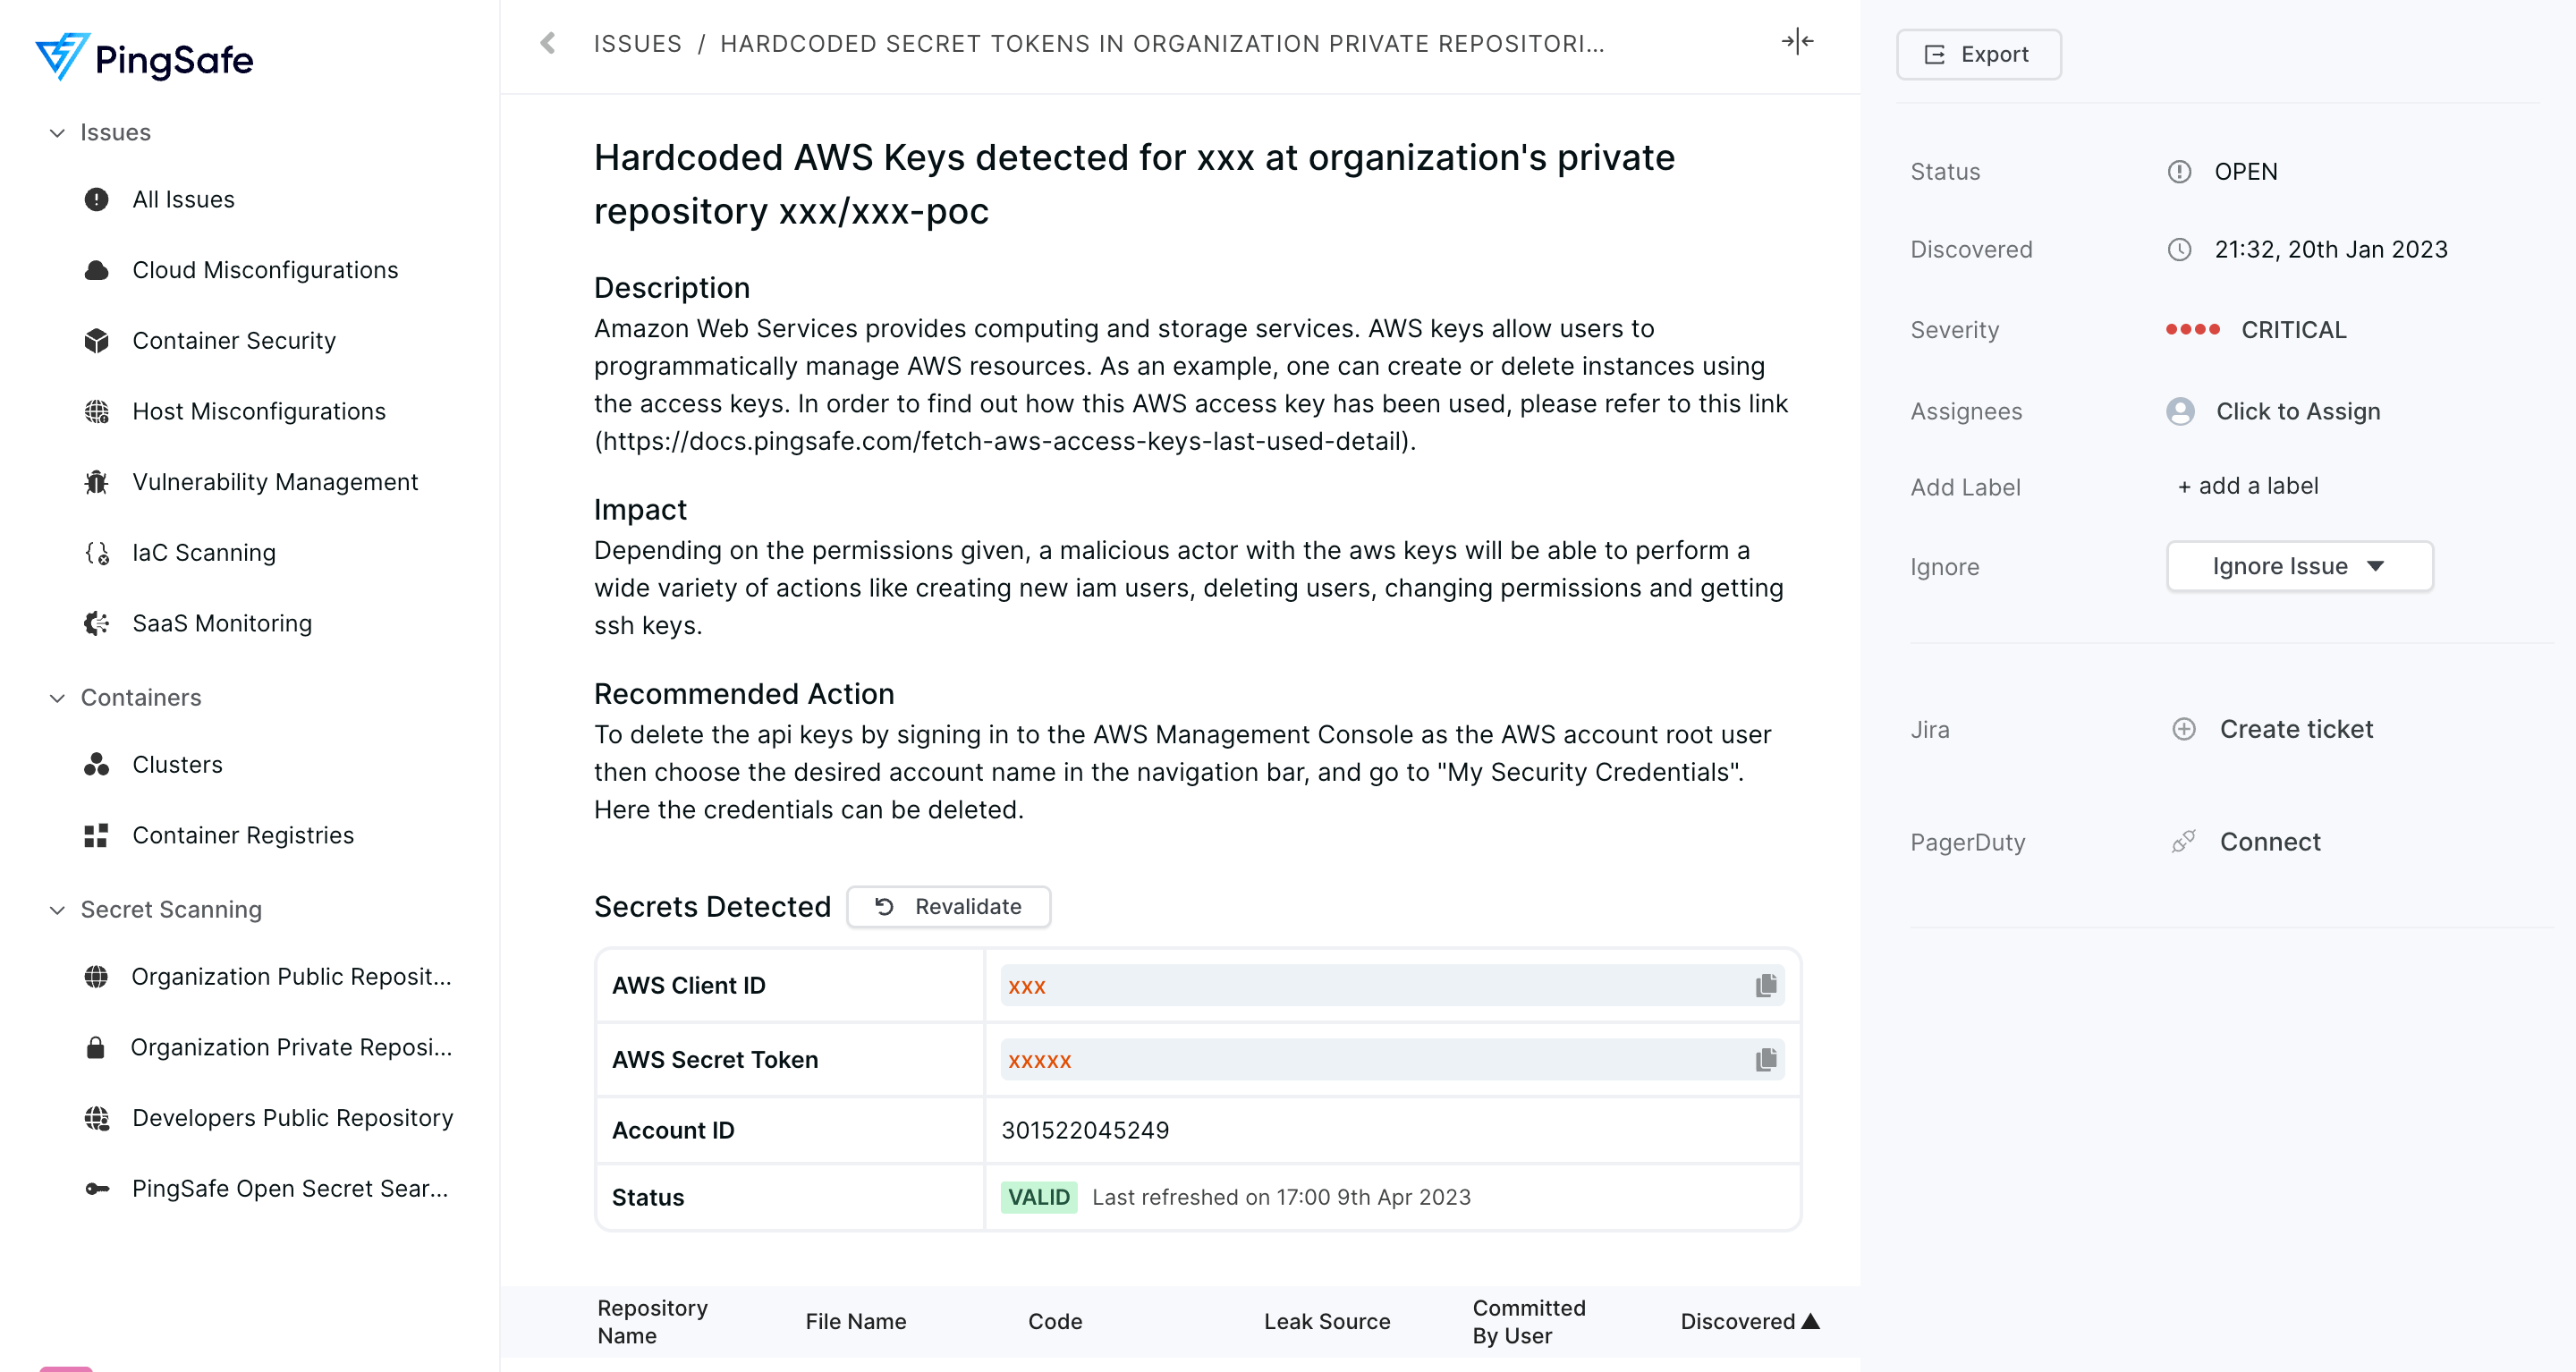Image resolution: width=2576 pixels, height=1372 pixels.
Task: Click the Vulnerability Management bug icon
Action: pos(96,482)
